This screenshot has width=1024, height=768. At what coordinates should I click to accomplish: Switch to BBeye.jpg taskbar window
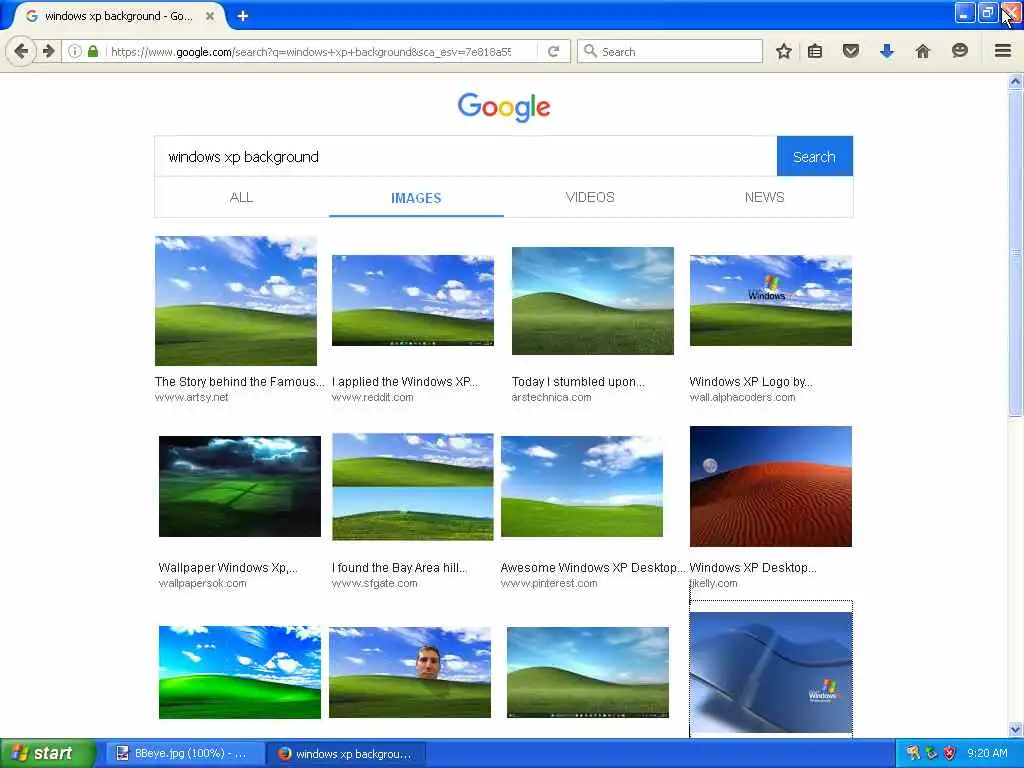pos(184,754)
